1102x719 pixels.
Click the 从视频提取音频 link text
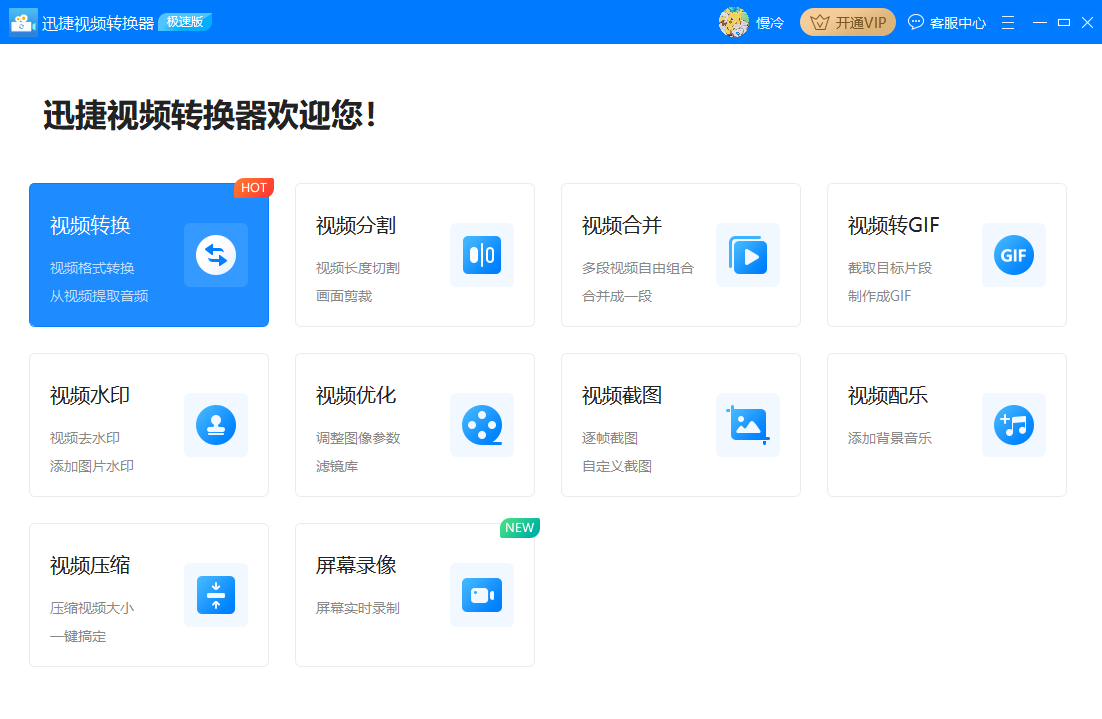[x=98, y=295]
